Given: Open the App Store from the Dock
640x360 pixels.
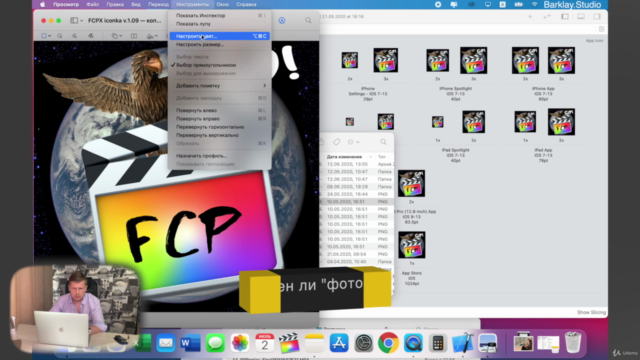Looking at the screenshot, I should (x=339, y=343).
